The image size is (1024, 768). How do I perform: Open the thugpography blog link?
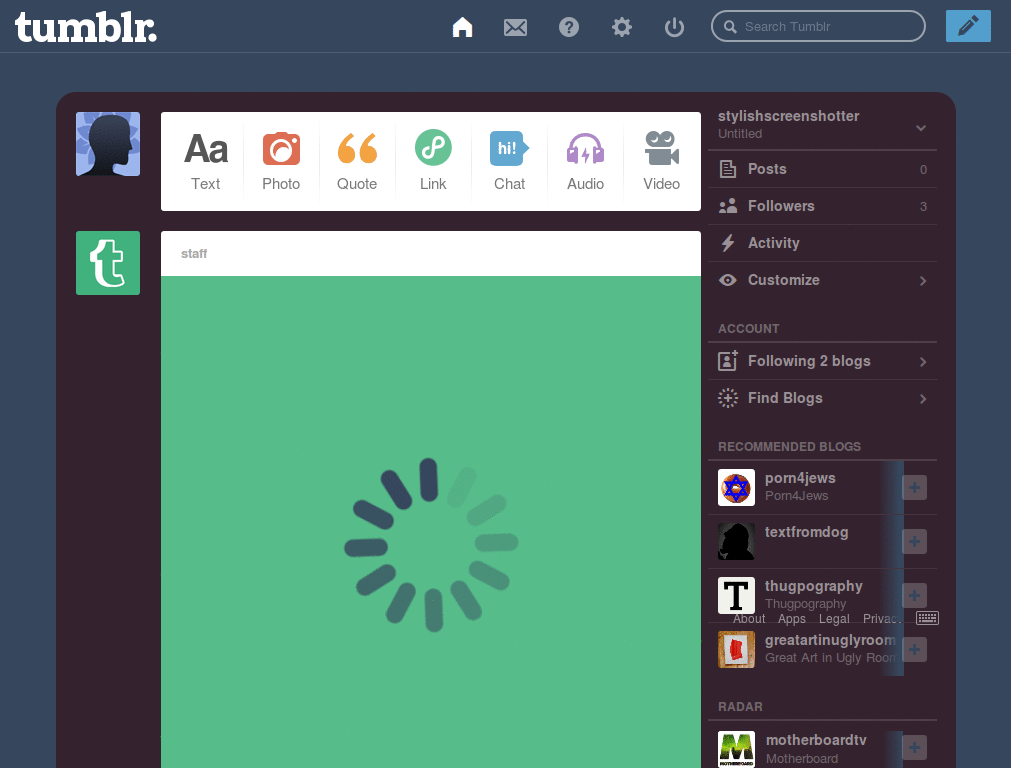pyautogui.click(x=814, y=586)
